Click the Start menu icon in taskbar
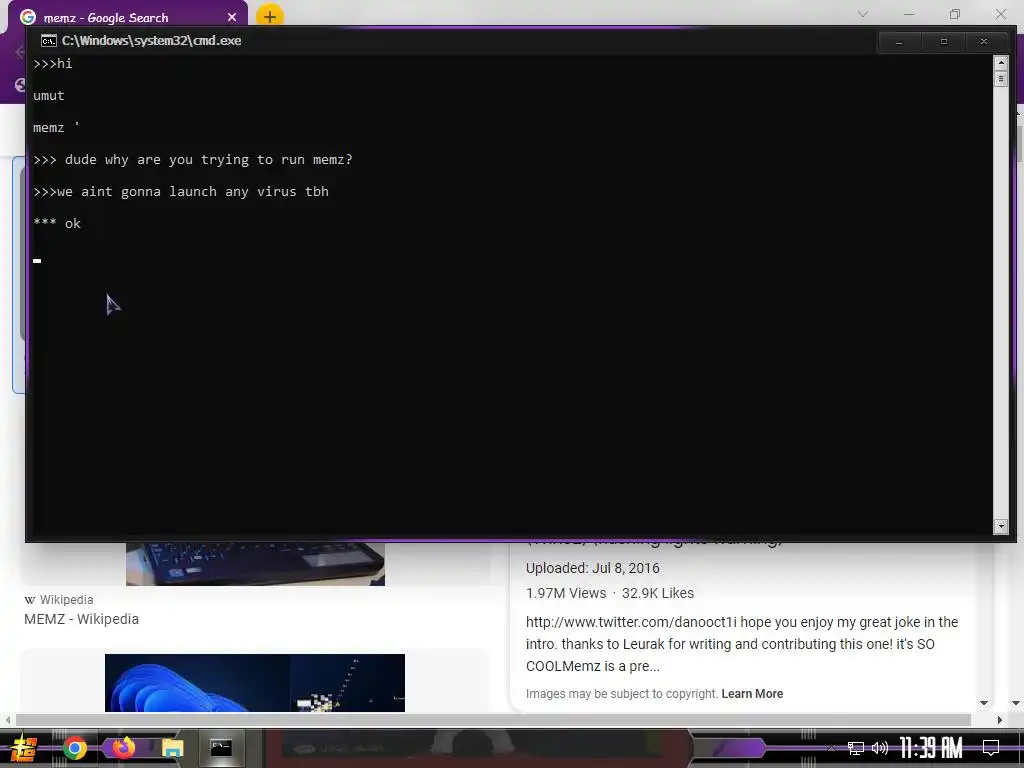The width and height of the screenshot is (1024, 768). point(24,748)
